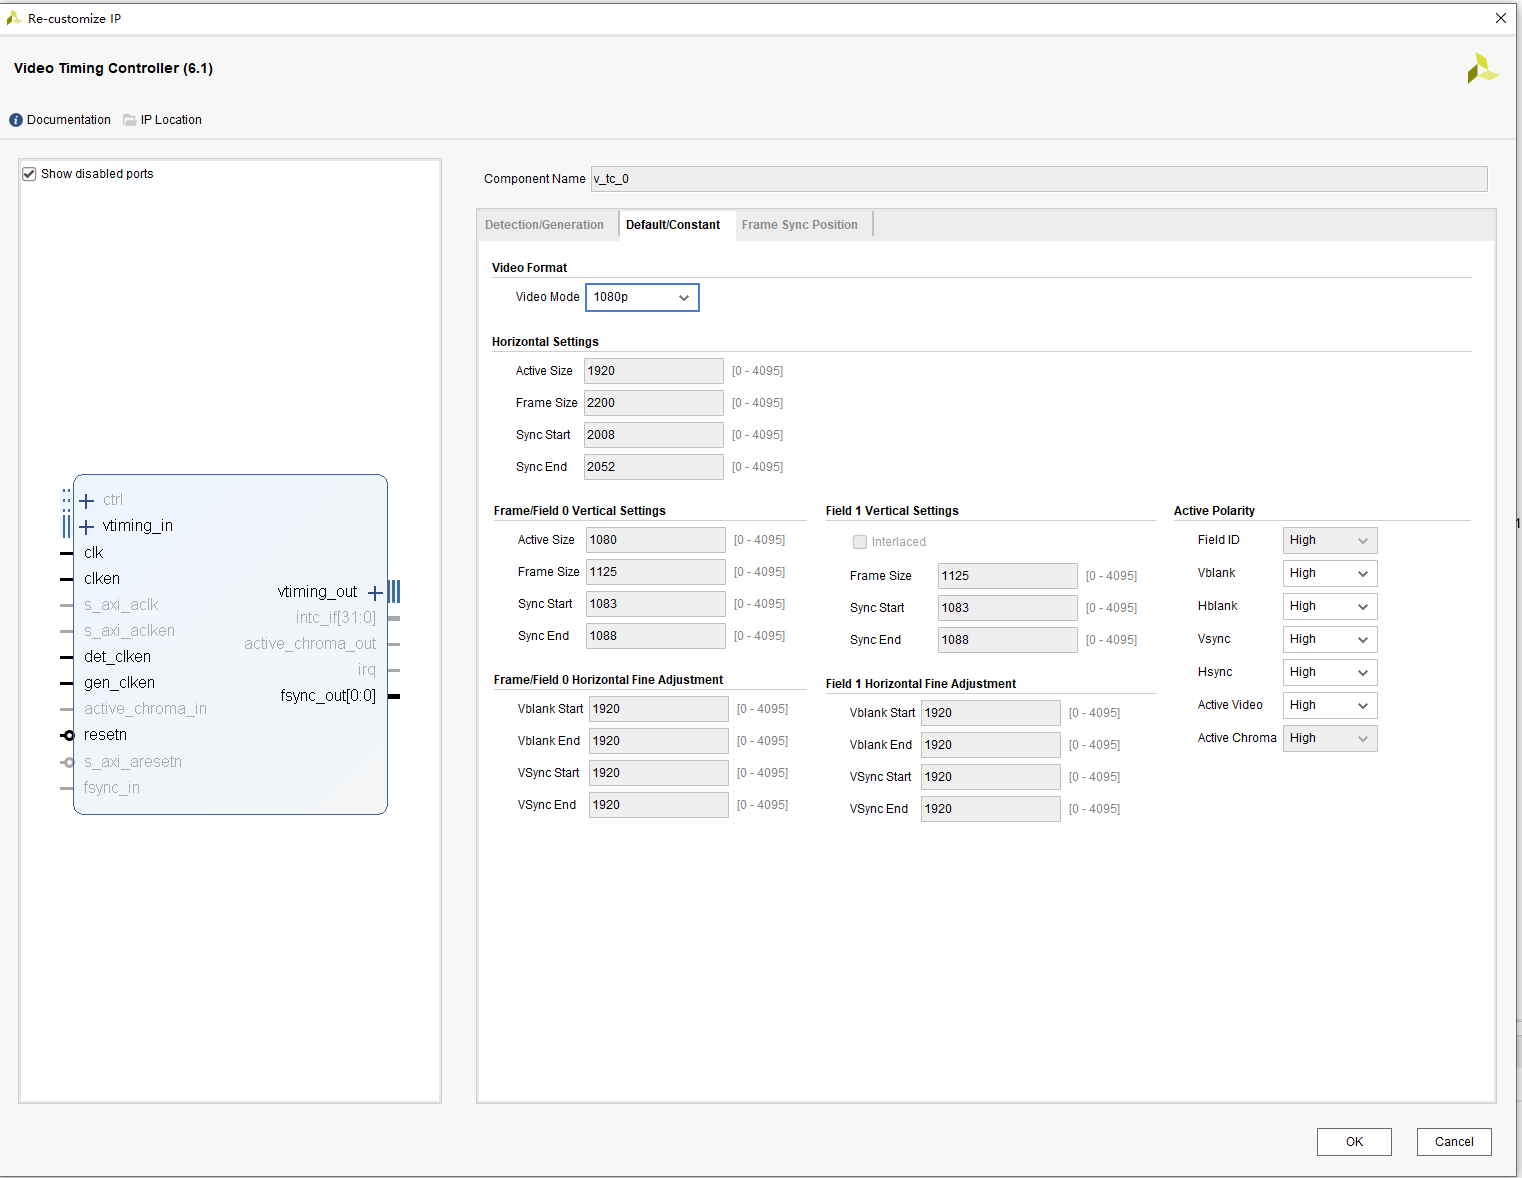Click the IP Location folder icon
This screenshot has width=1522, height=1178.
point(130,119)
